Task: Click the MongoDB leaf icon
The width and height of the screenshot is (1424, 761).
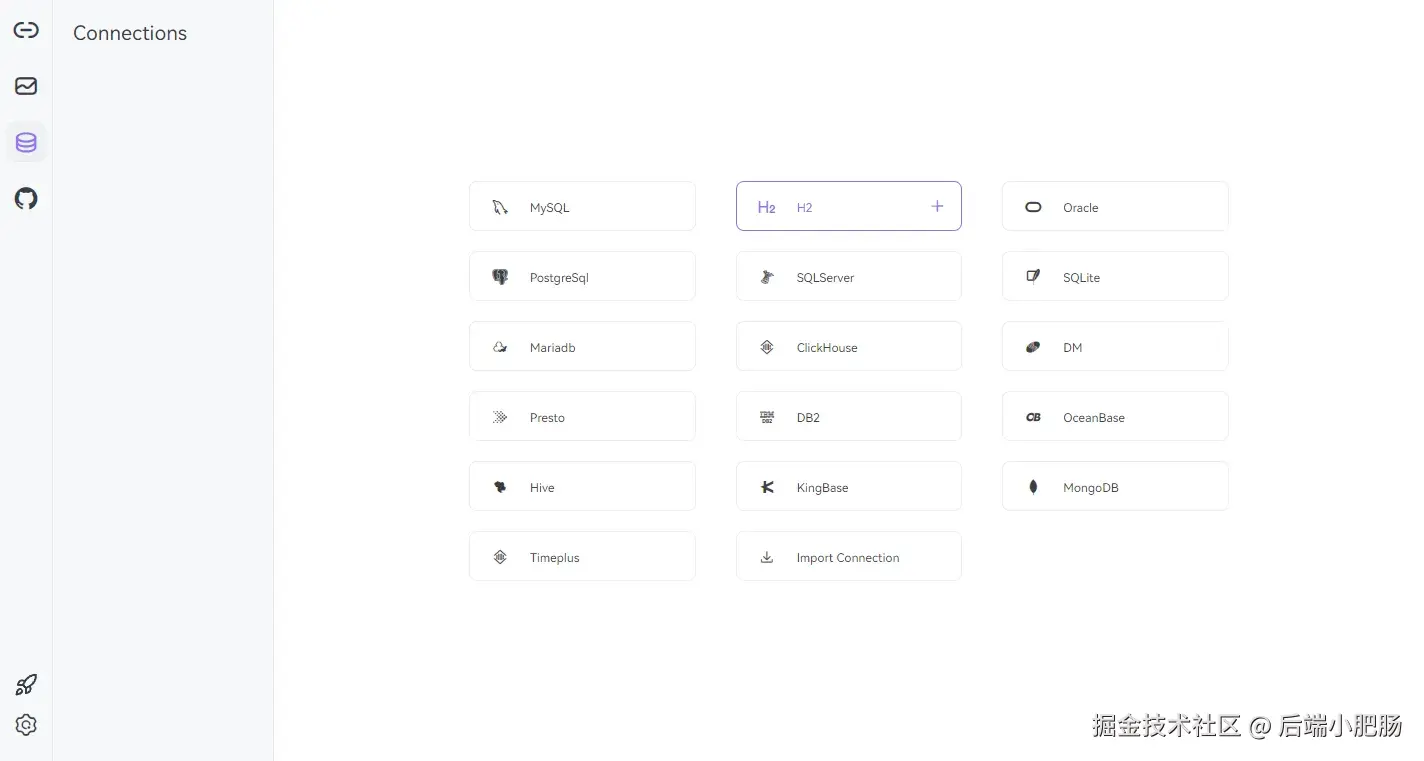Action: point(1033,487)
